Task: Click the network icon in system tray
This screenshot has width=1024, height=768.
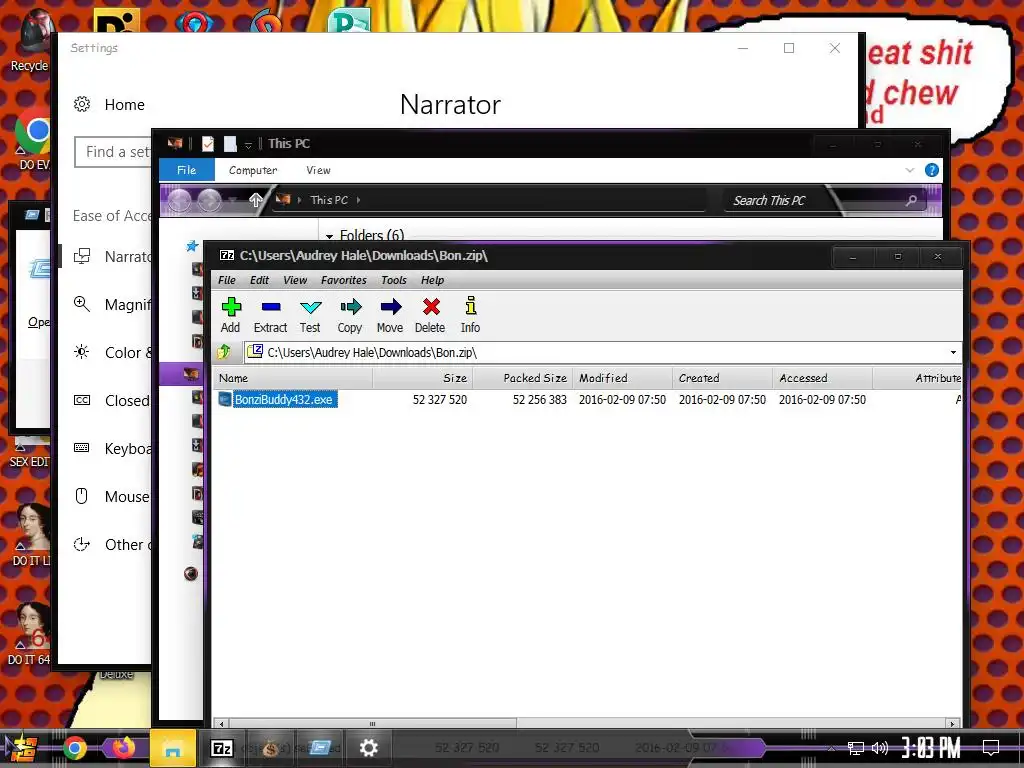Action: coord(856,748)
